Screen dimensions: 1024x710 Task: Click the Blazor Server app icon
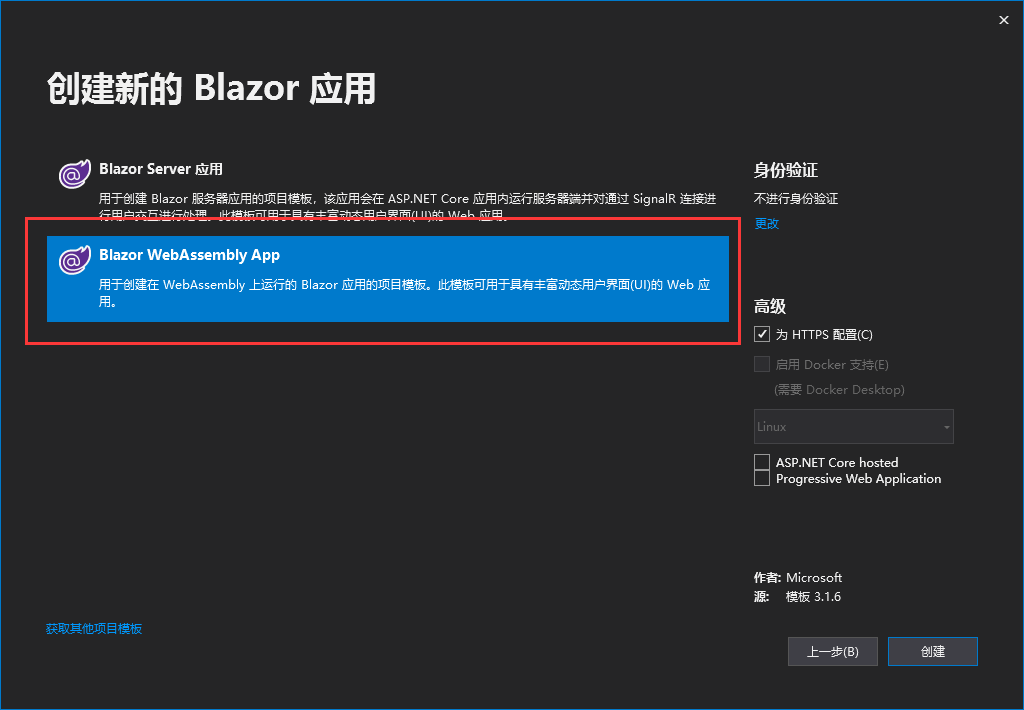click(x=75, y=174)
